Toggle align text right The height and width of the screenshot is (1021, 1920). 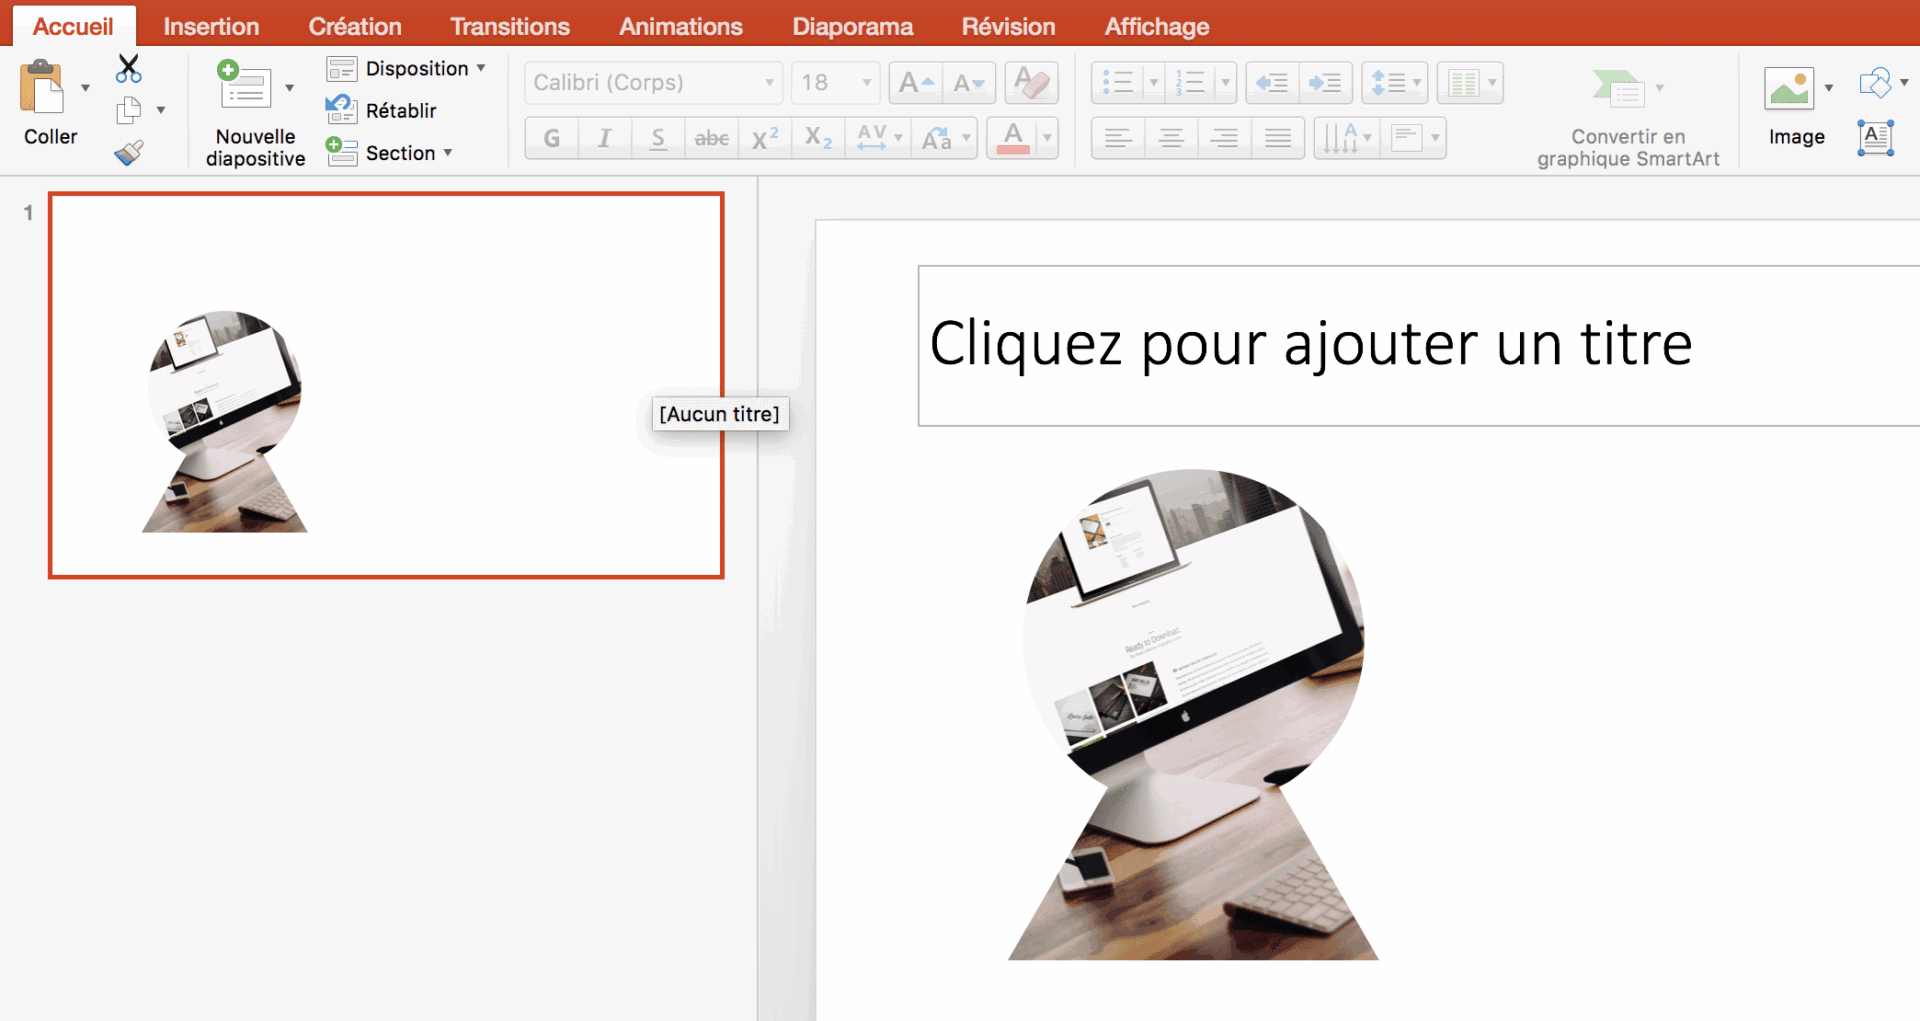click(x=1224, y=138)
